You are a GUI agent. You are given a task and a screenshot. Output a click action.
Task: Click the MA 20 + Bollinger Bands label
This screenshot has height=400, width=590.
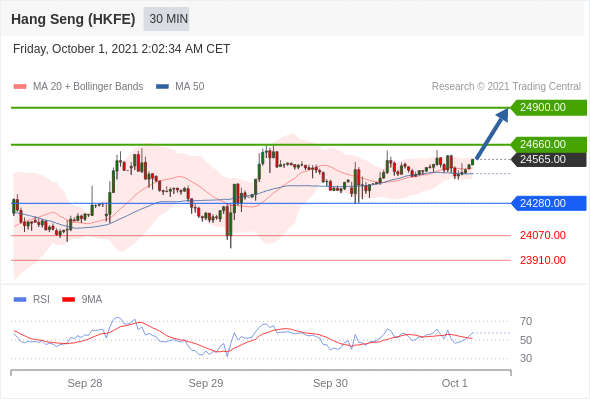pos(88,87)
